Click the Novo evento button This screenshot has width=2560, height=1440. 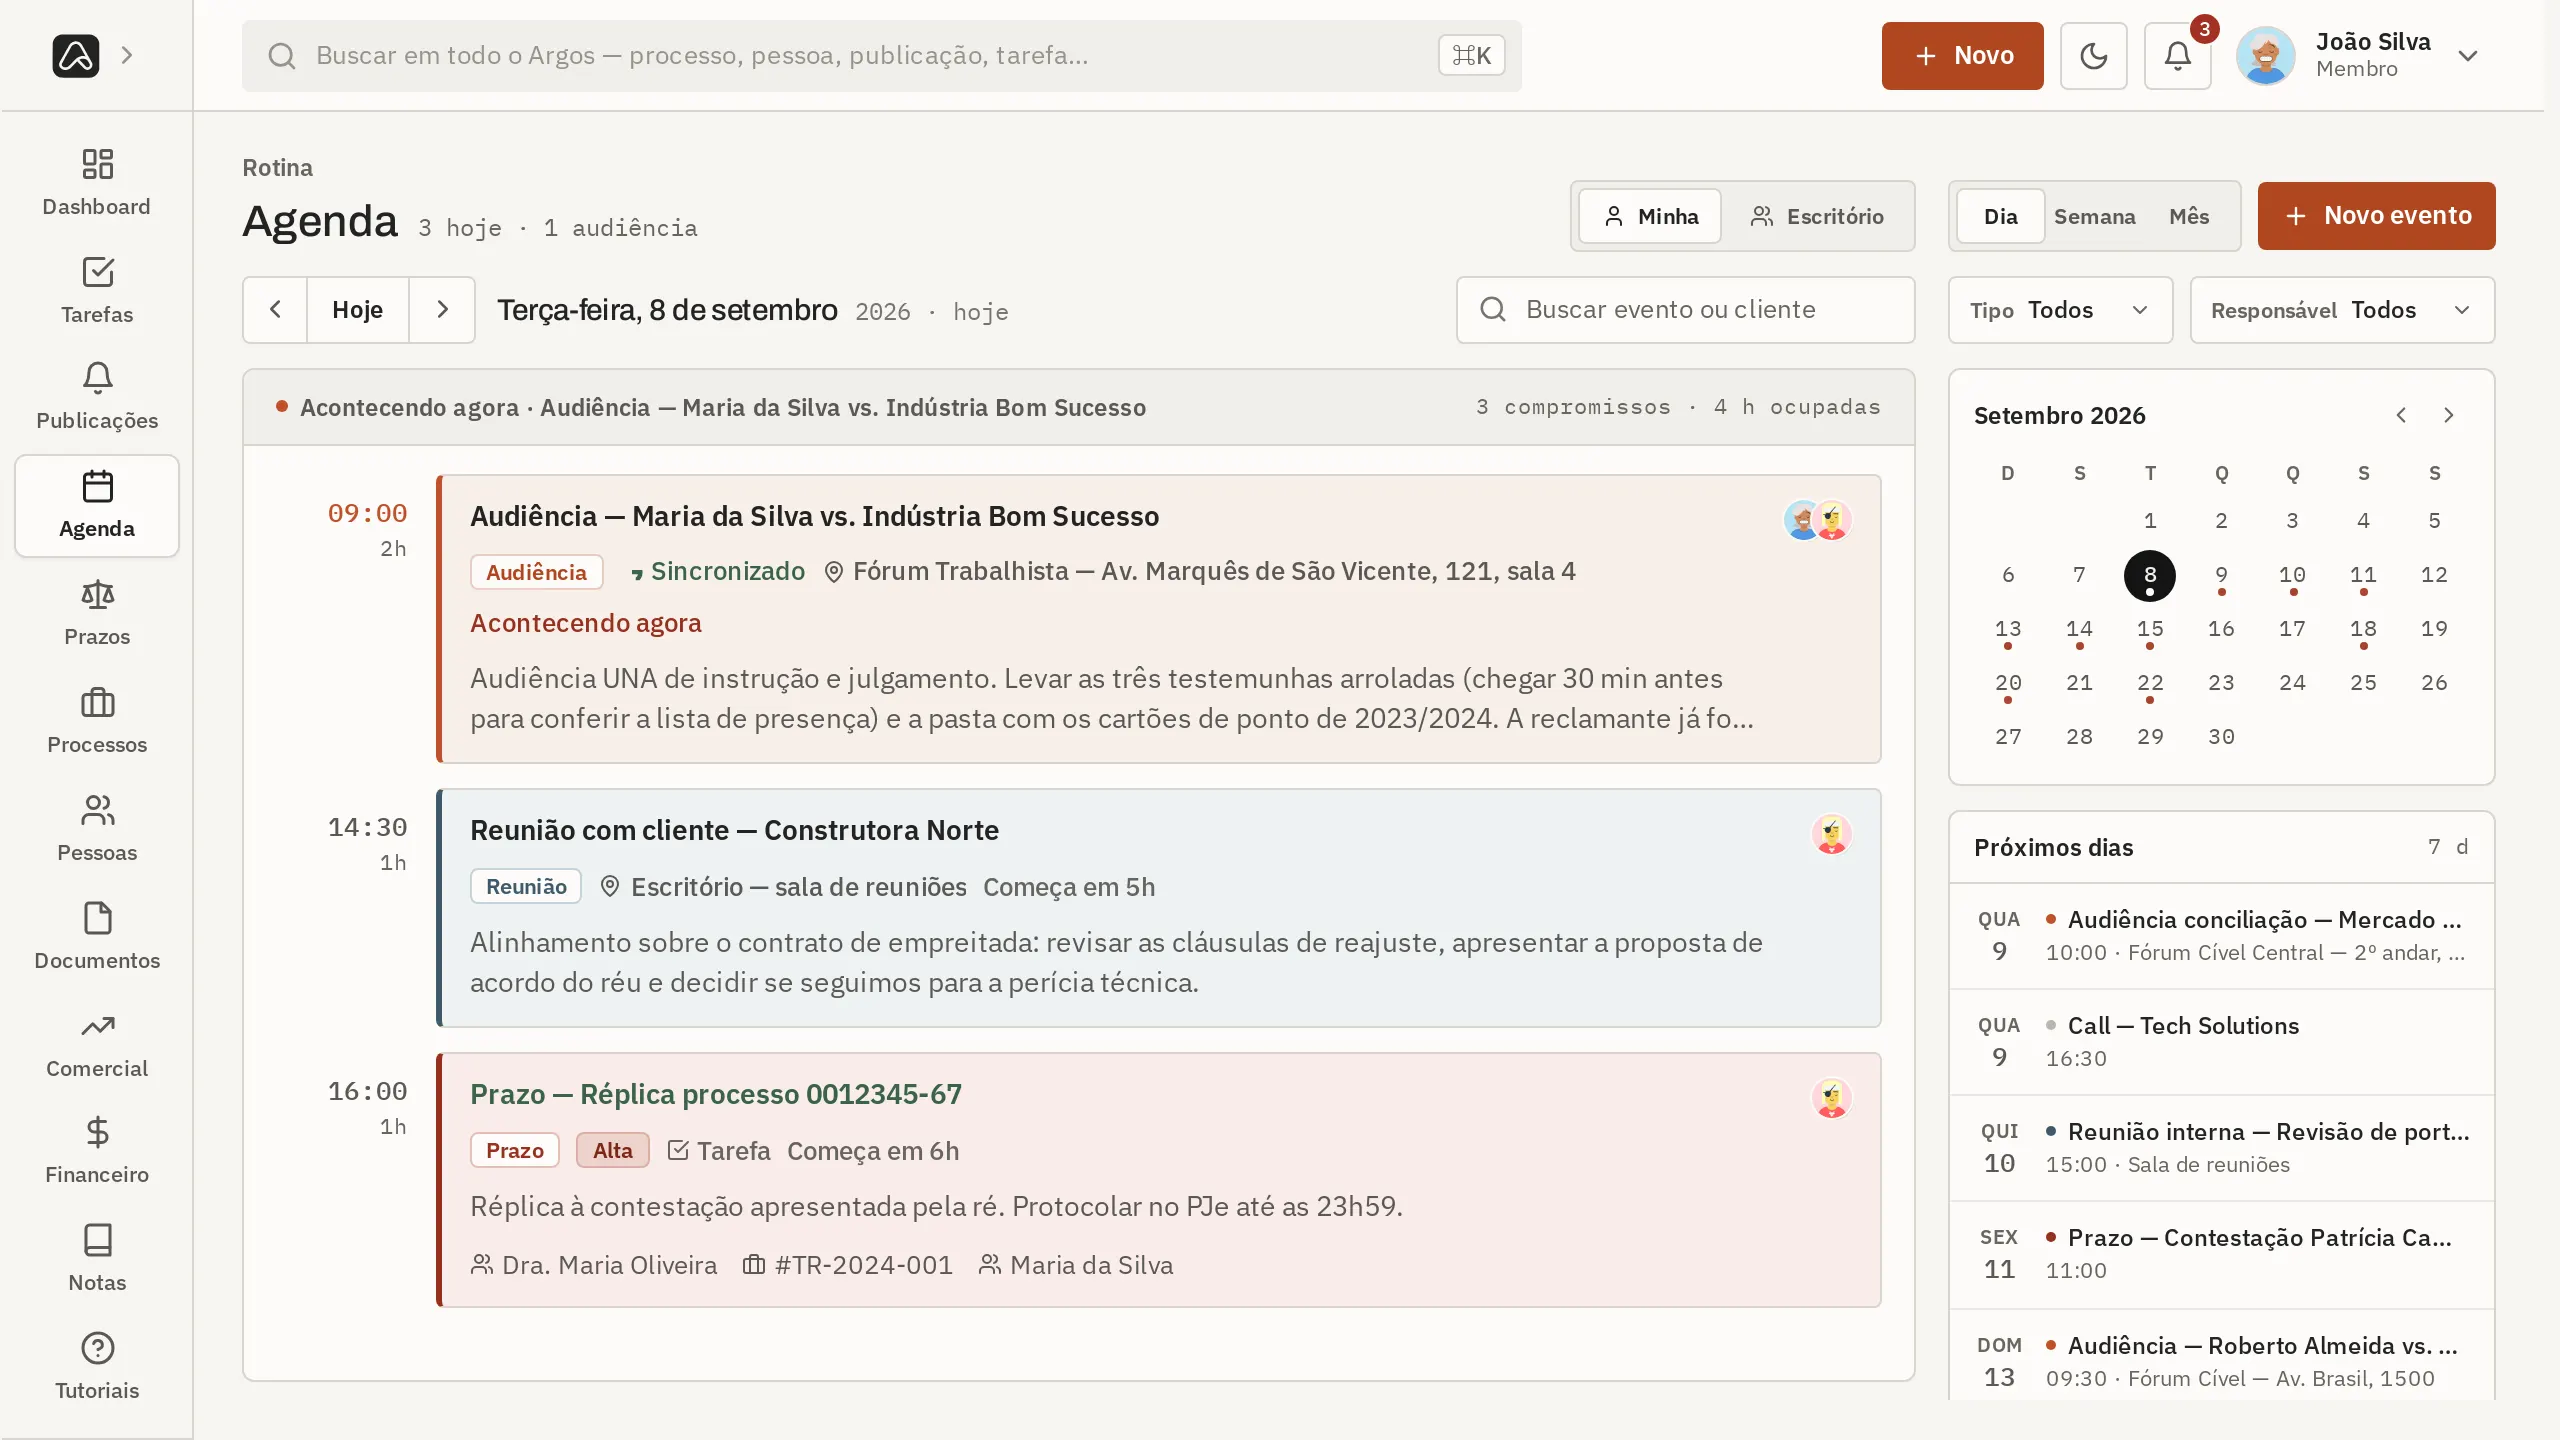[x=2376, y=216]
